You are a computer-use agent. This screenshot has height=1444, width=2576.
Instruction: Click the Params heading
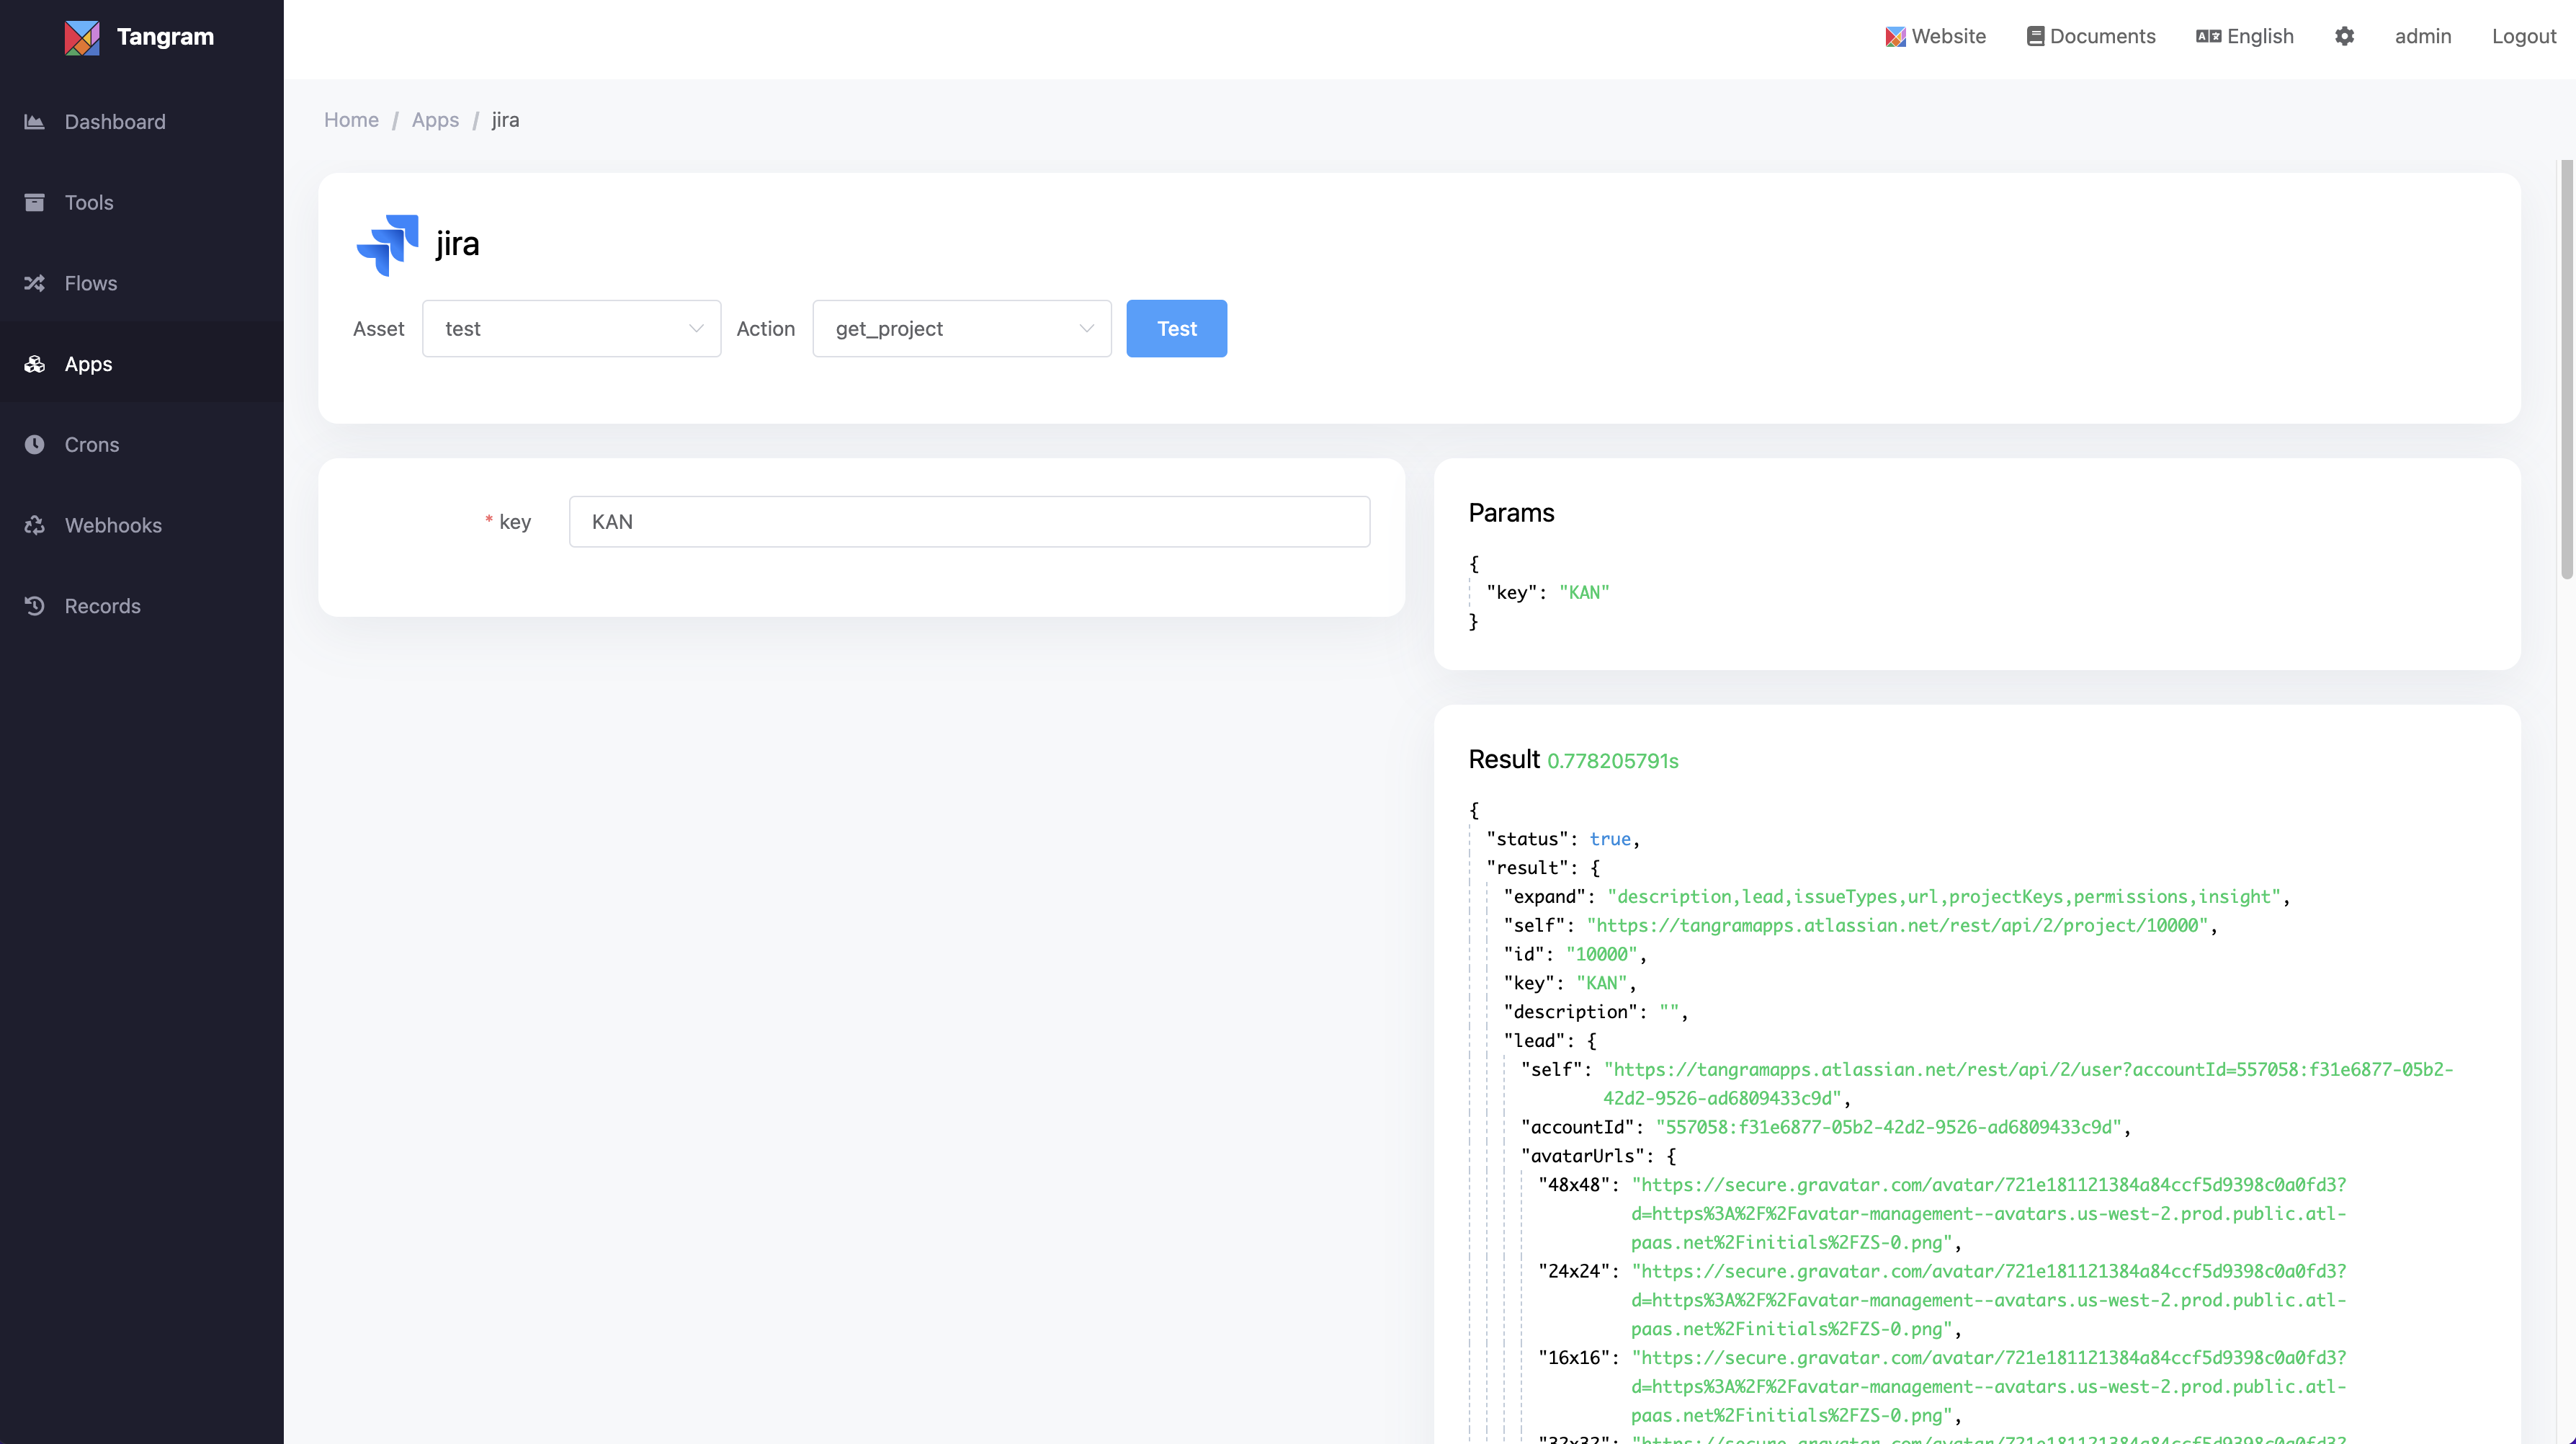tap(1511, 513)
